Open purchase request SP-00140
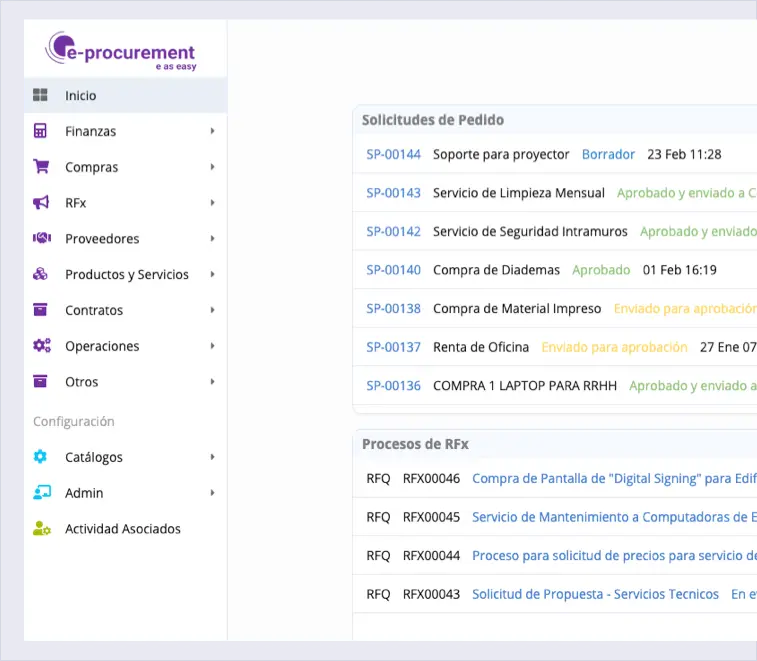 [393, 270]
